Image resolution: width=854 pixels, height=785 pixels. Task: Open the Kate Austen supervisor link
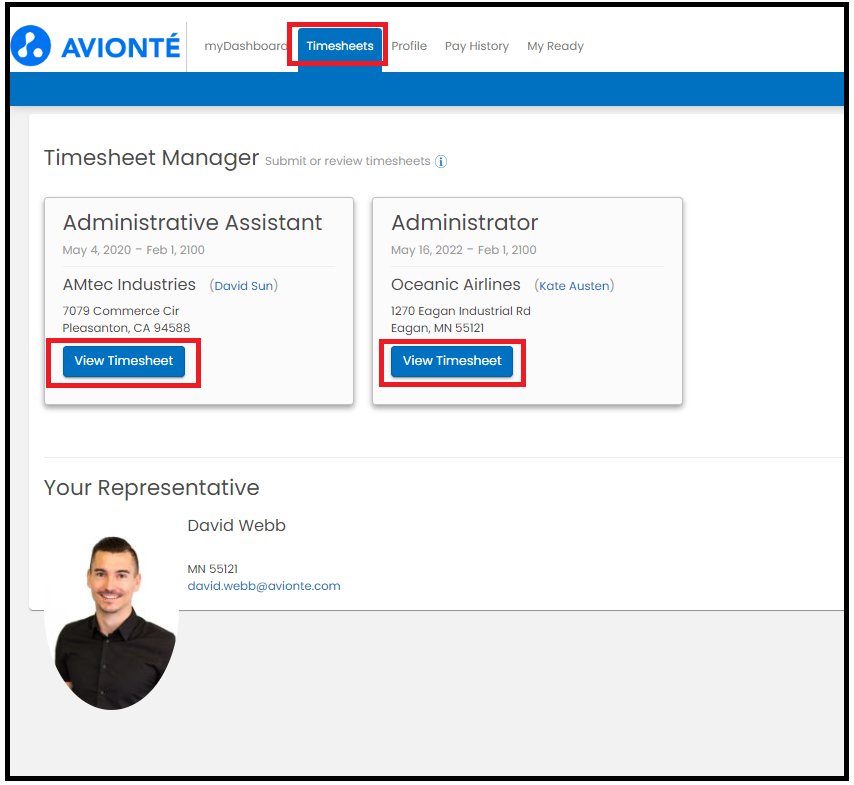[x=574, y=285]
